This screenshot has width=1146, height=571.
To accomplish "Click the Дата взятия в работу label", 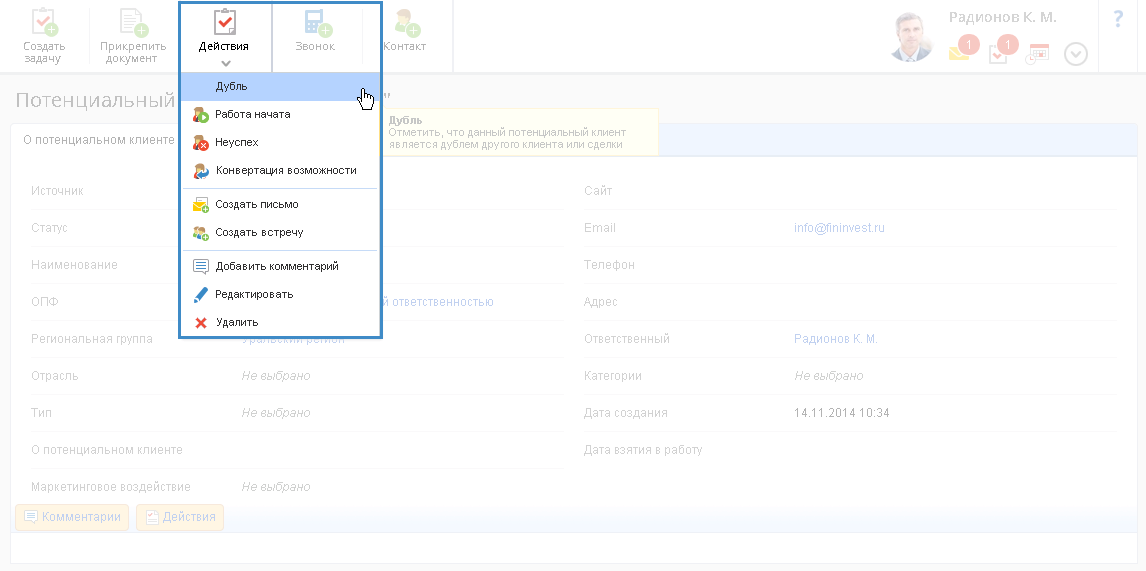I will [x=643, y=450].
